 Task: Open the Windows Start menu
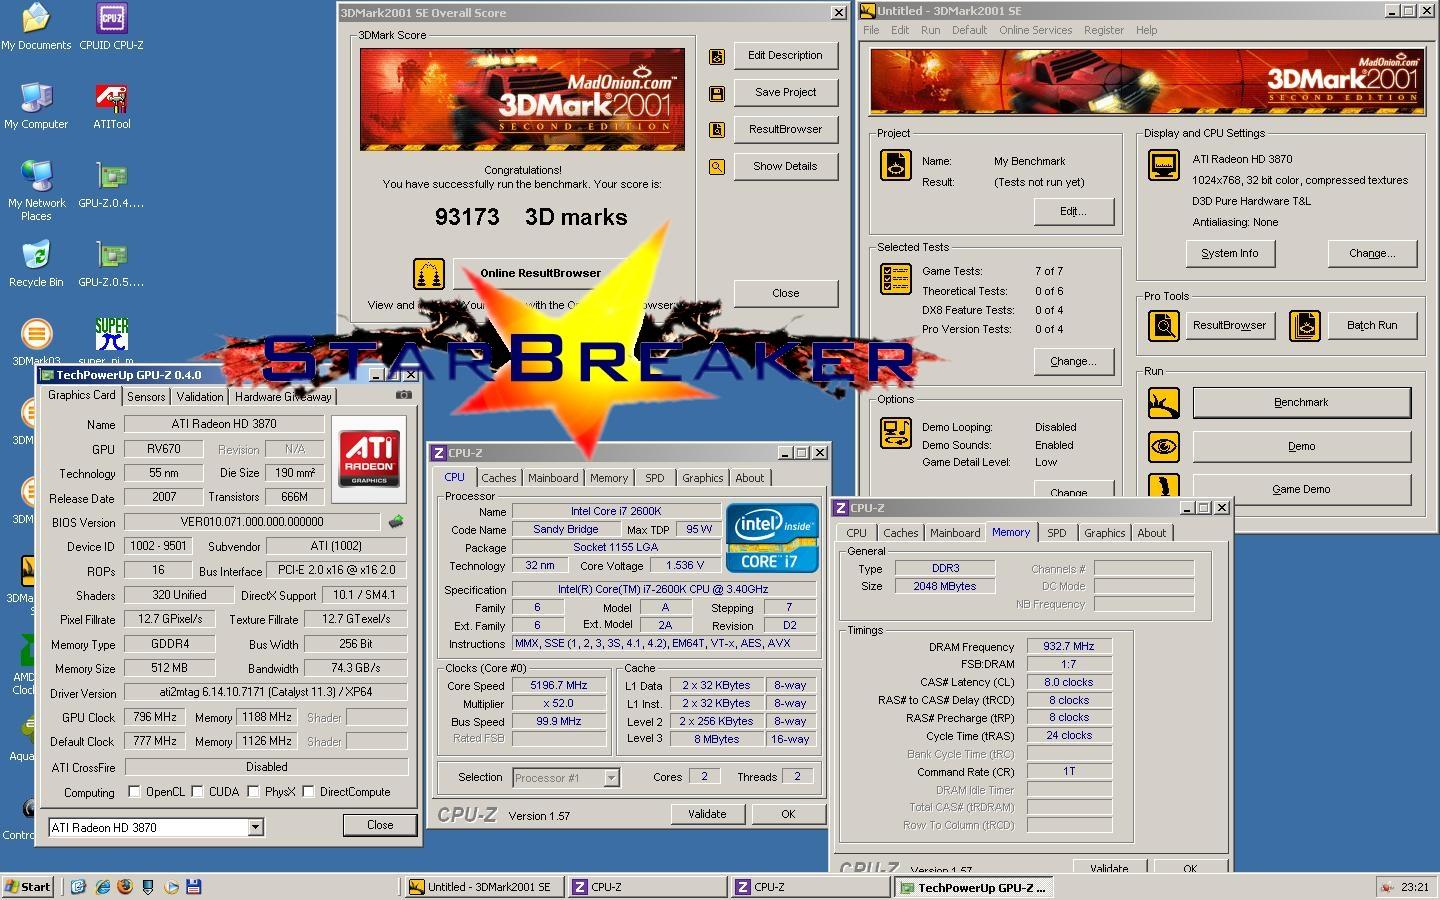coord(28,886)
